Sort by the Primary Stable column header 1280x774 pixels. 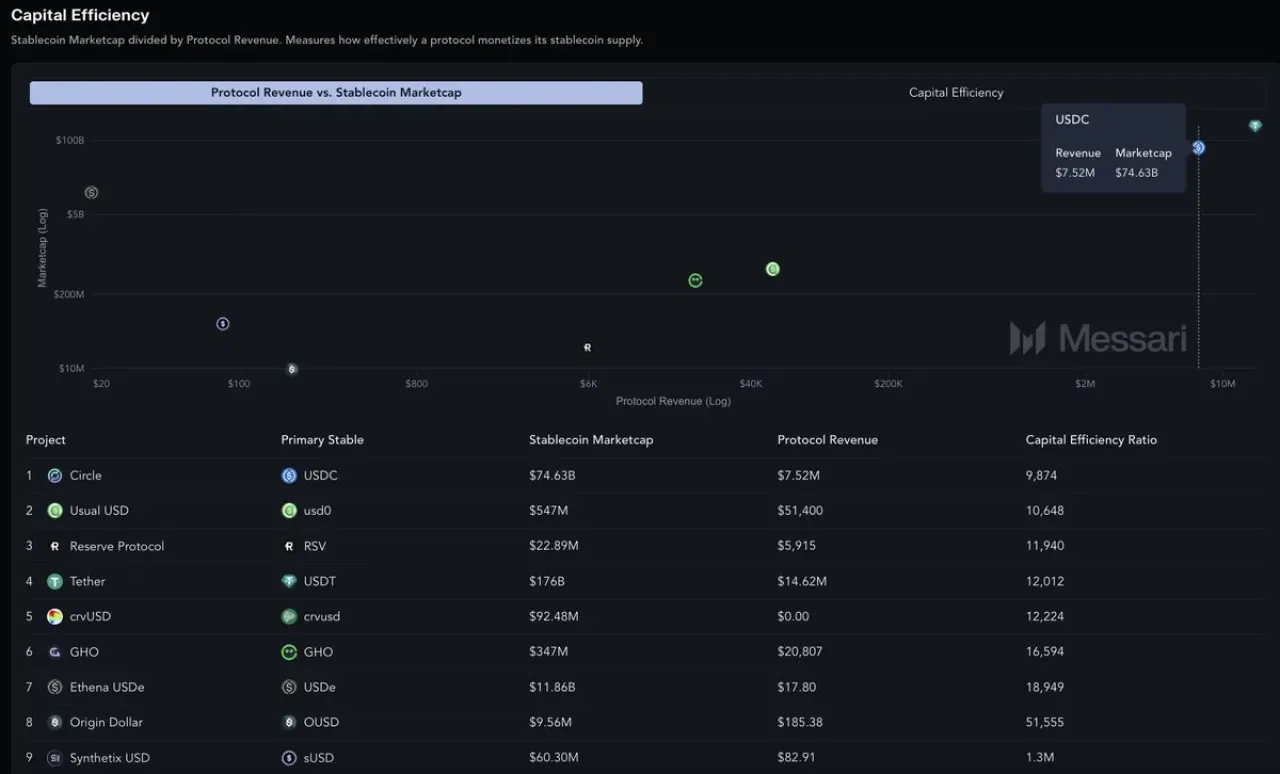point(322,440)
